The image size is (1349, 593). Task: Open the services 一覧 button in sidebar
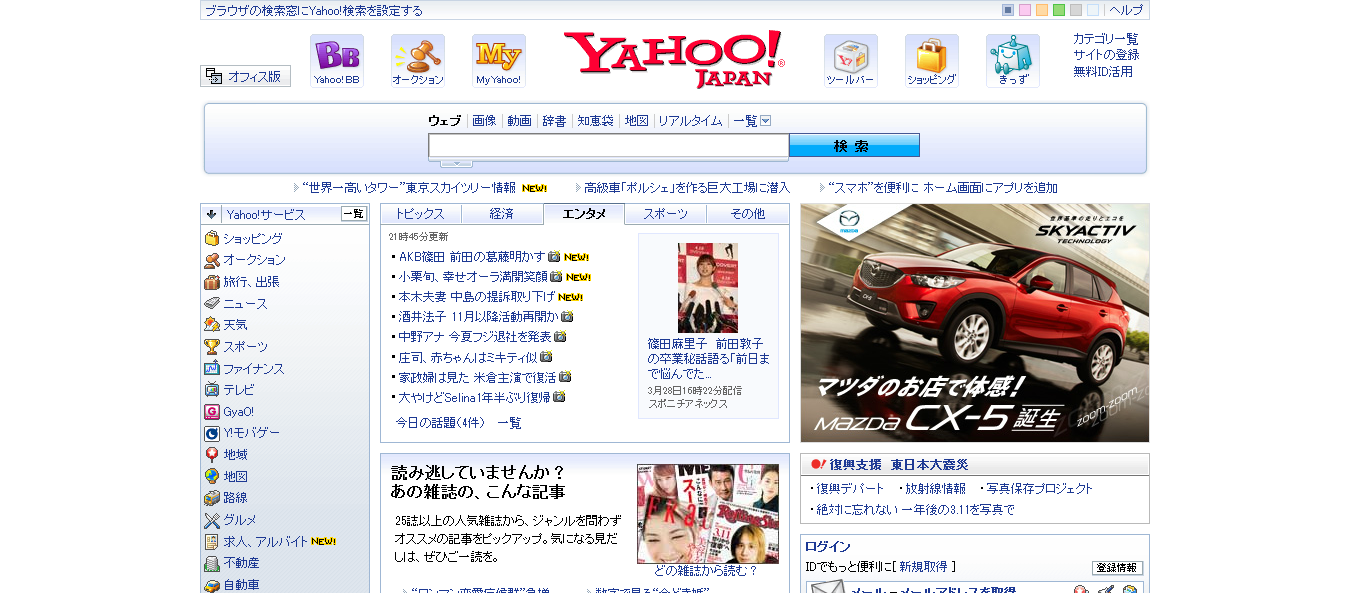(354, 214)
